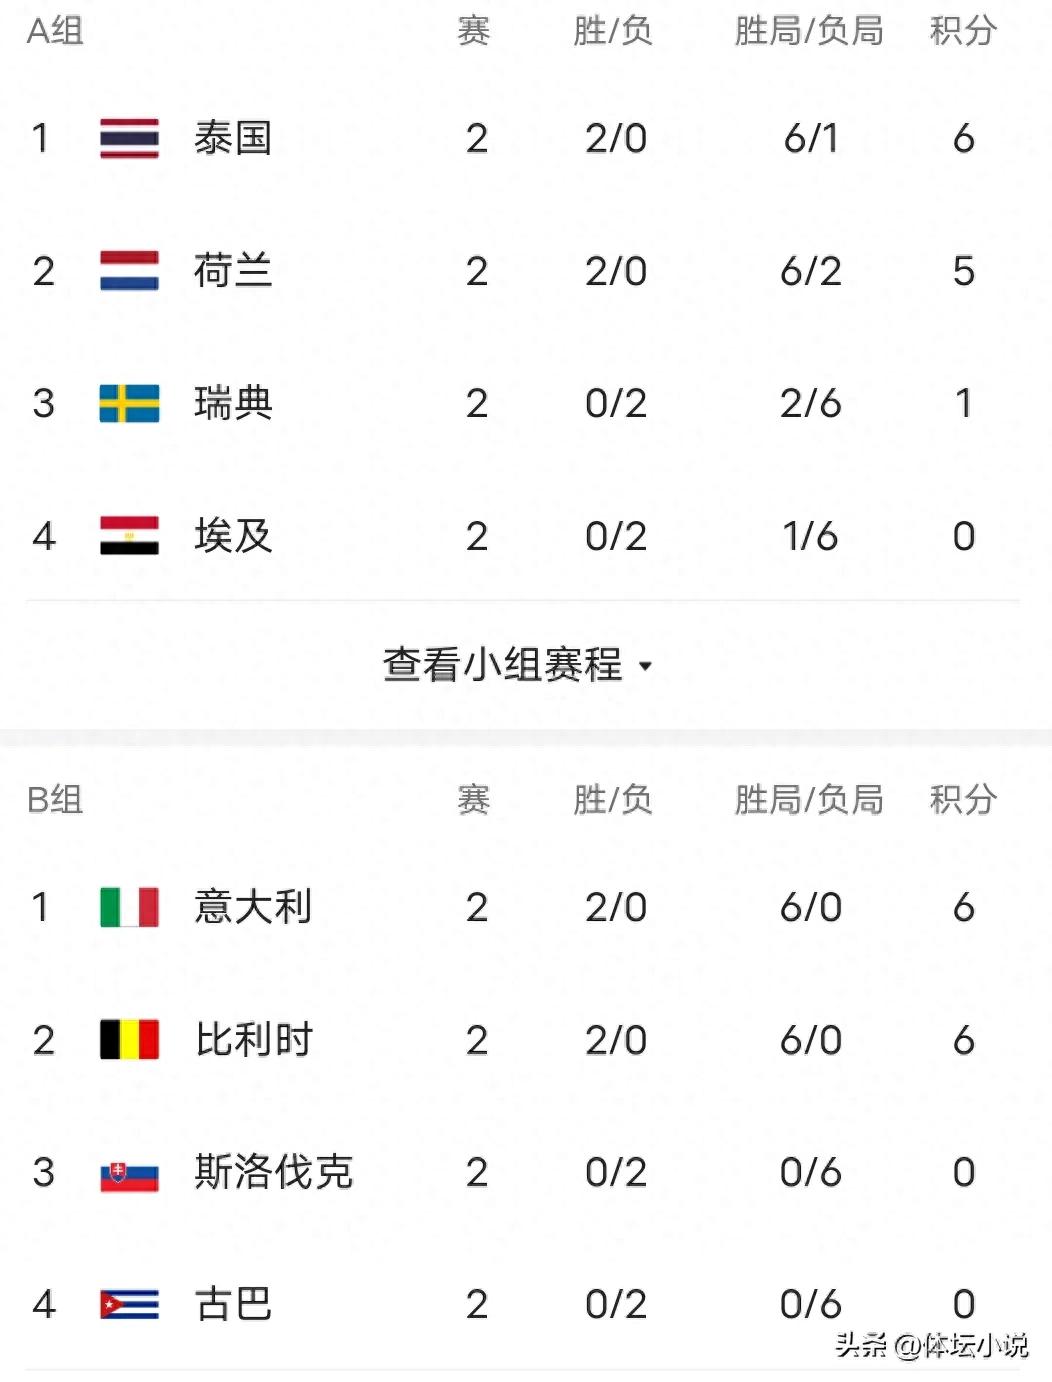Image resolution: width=1052 pixels, height=1382 pixels.
Task: Open team 泰国 in Group A
Action: pos(233,138)
